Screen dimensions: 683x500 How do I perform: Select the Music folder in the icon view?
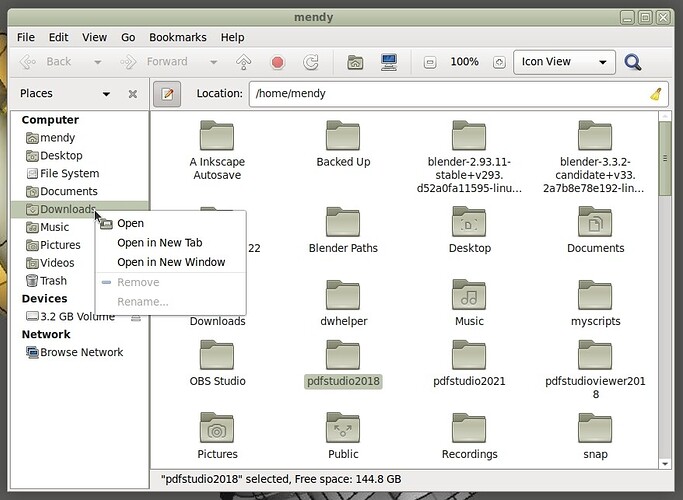469,303
